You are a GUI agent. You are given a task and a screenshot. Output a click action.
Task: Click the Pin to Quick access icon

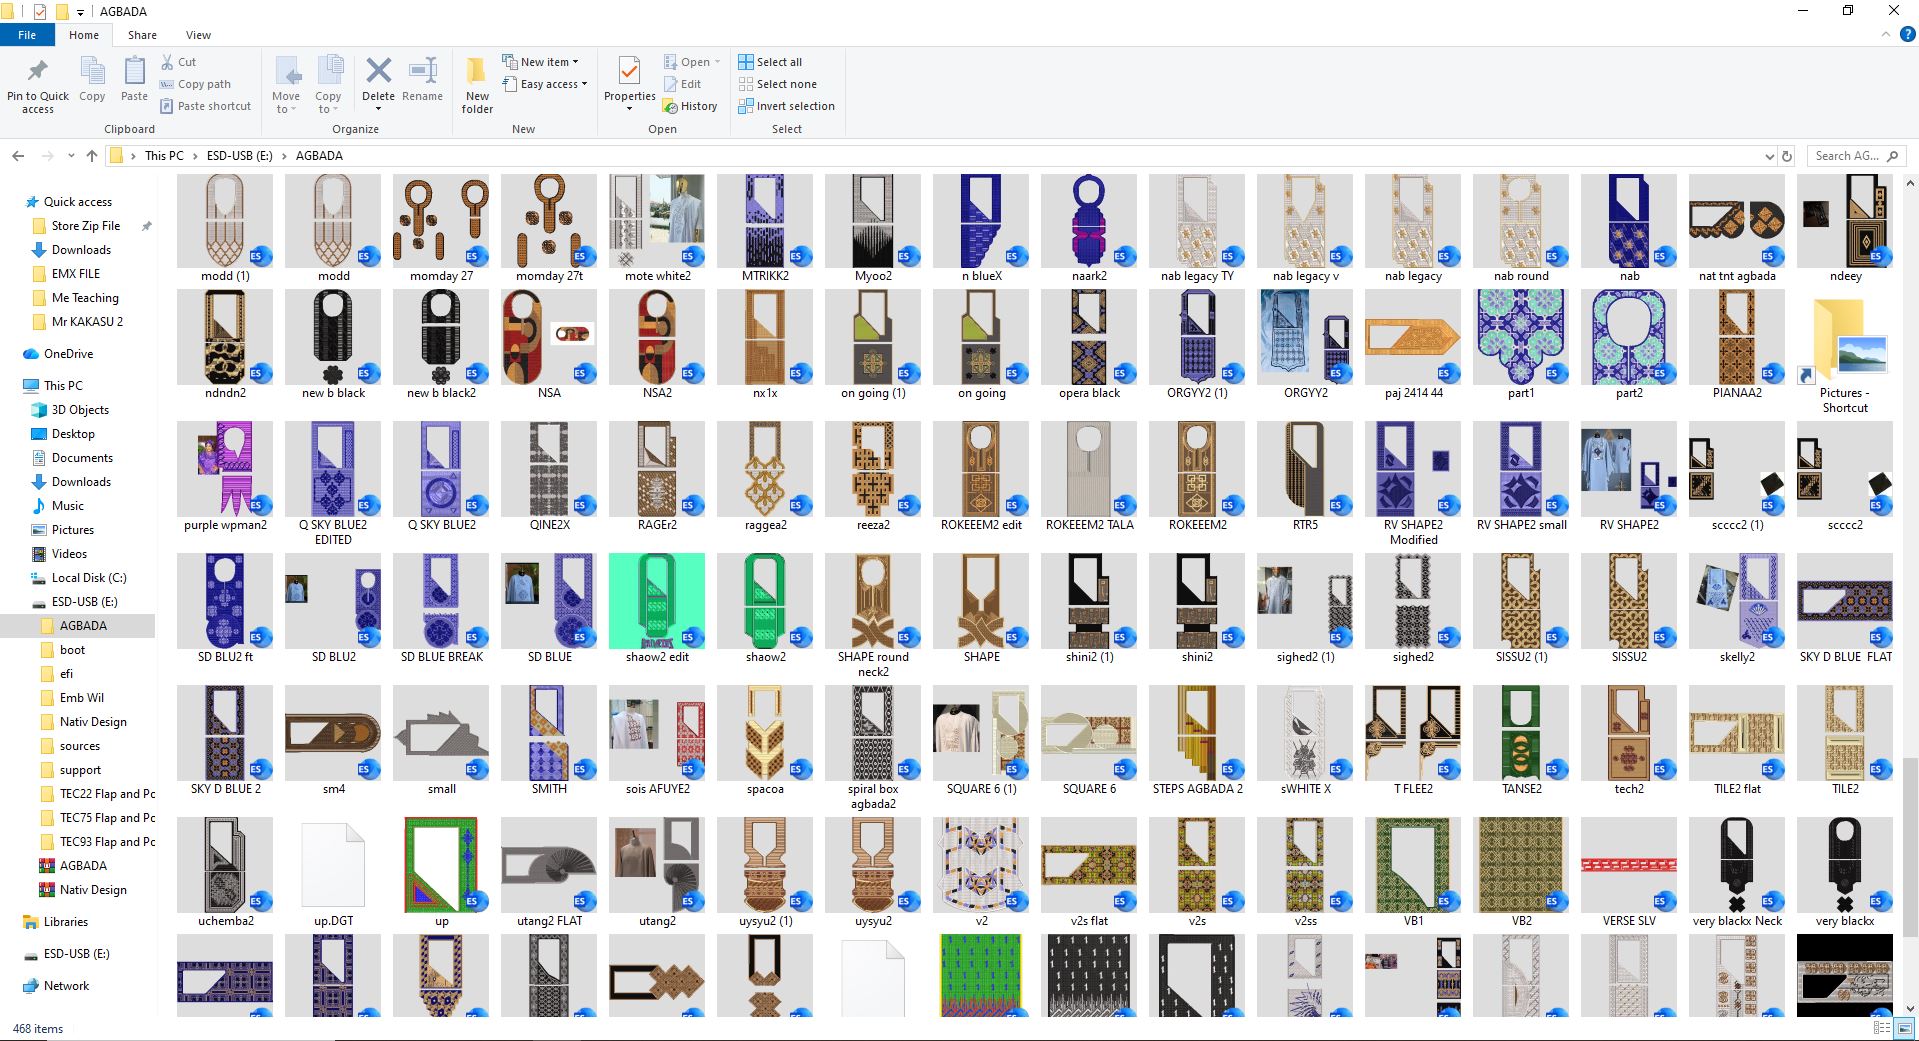(38, 72)
